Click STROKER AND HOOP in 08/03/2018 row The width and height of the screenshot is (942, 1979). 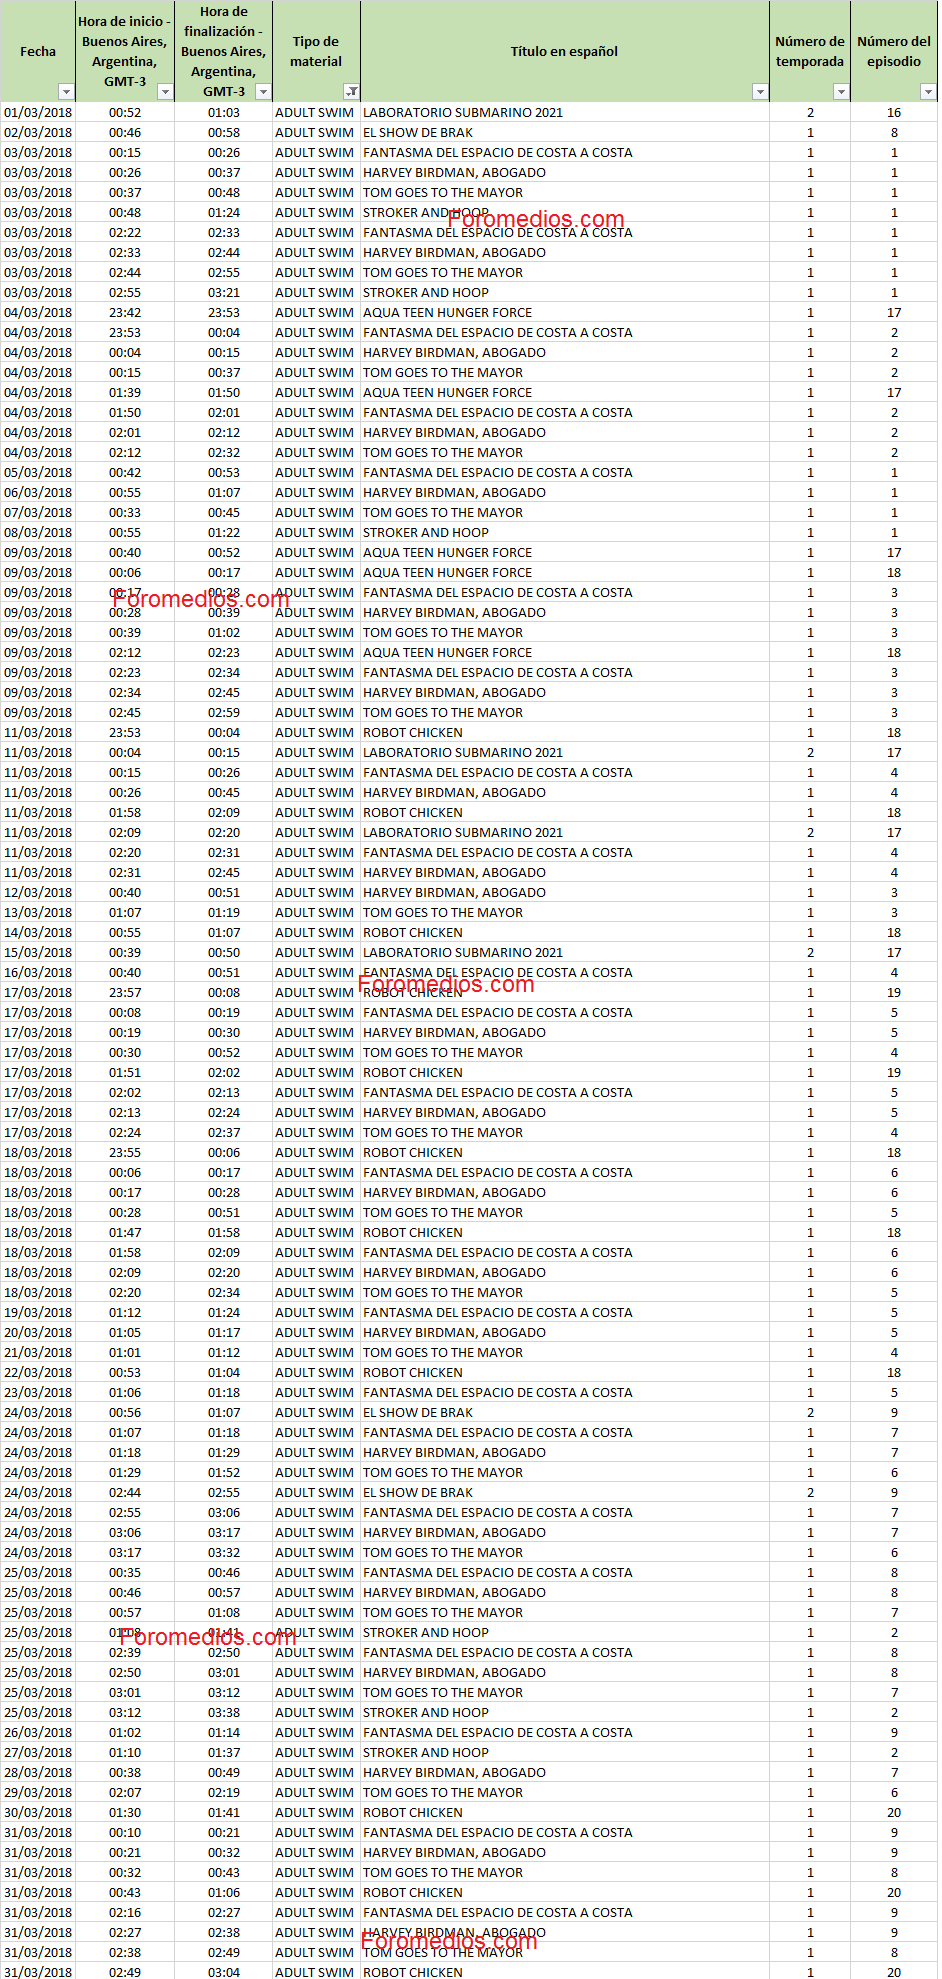pos(426,532)
